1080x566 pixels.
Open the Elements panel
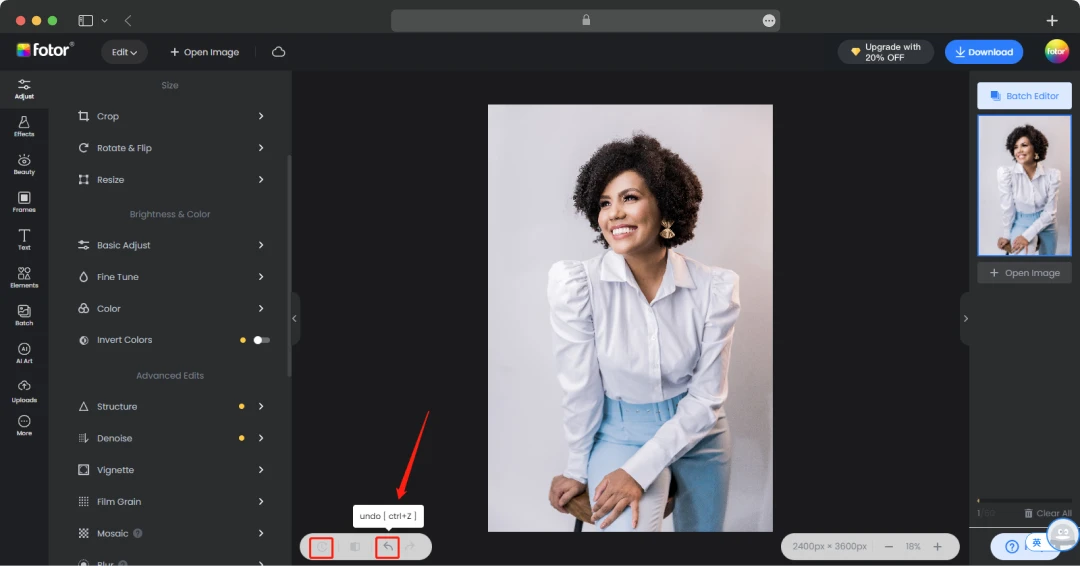click(x=24, y=277)
